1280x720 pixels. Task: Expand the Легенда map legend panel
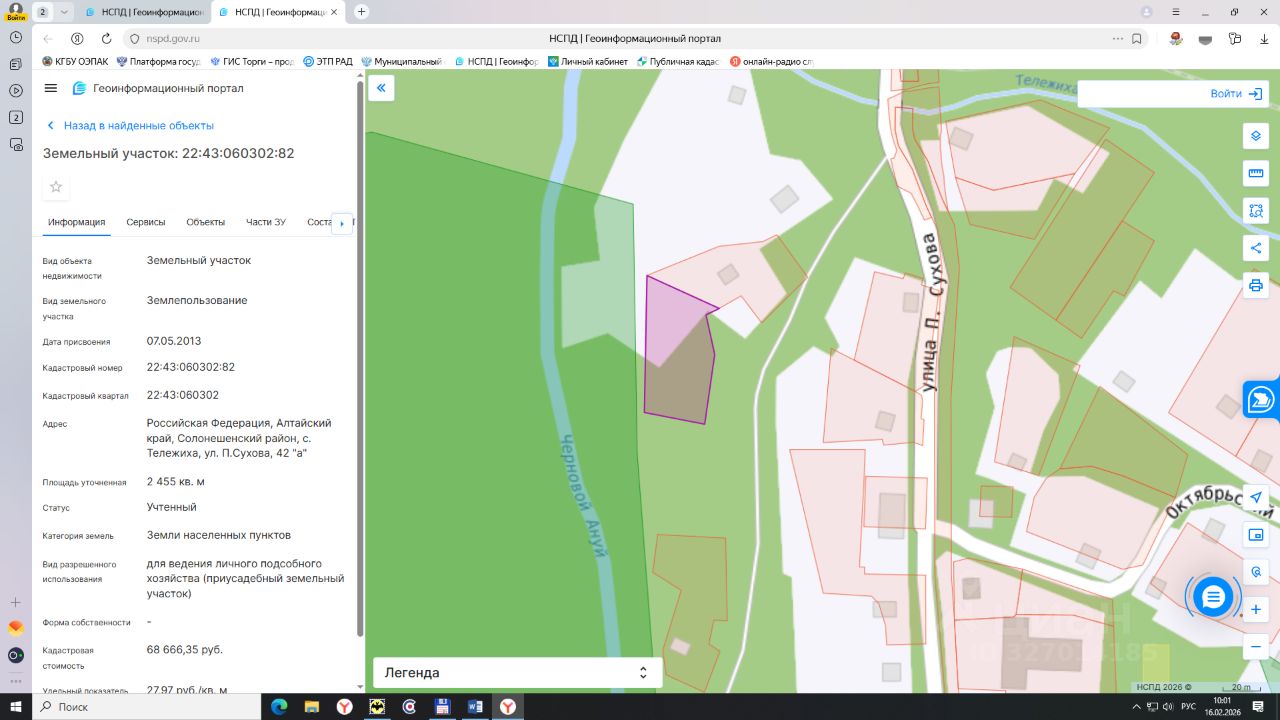coord(518,673)
